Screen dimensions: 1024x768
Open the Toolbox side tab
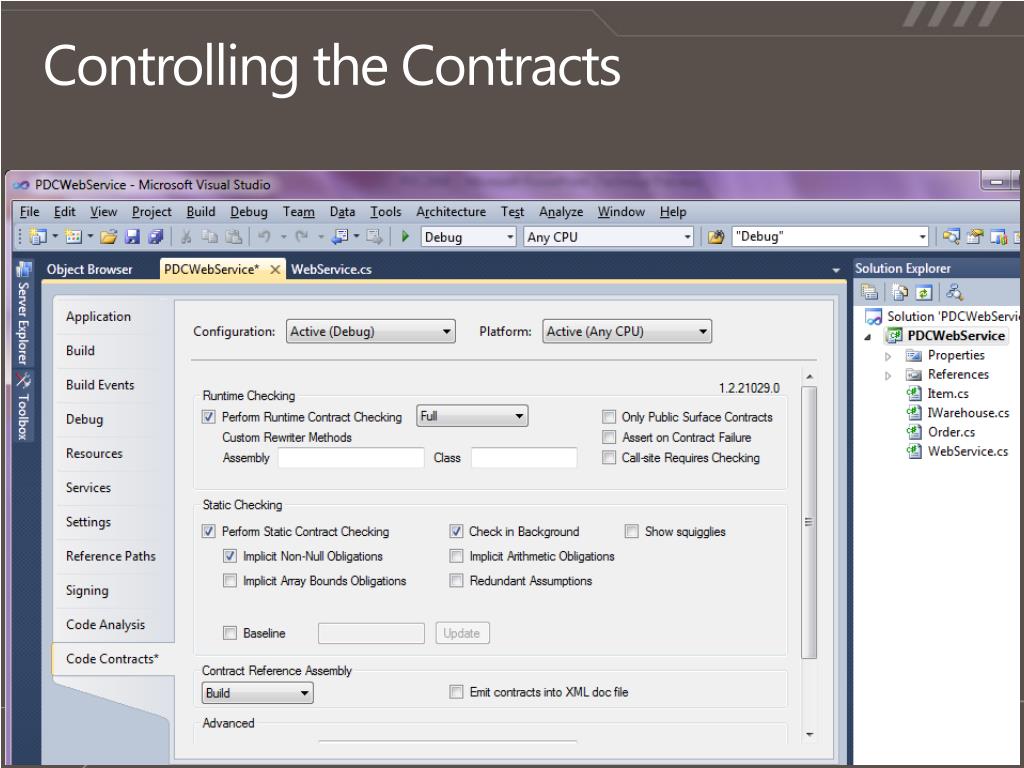pyautogui.click(x=24, y=406)
